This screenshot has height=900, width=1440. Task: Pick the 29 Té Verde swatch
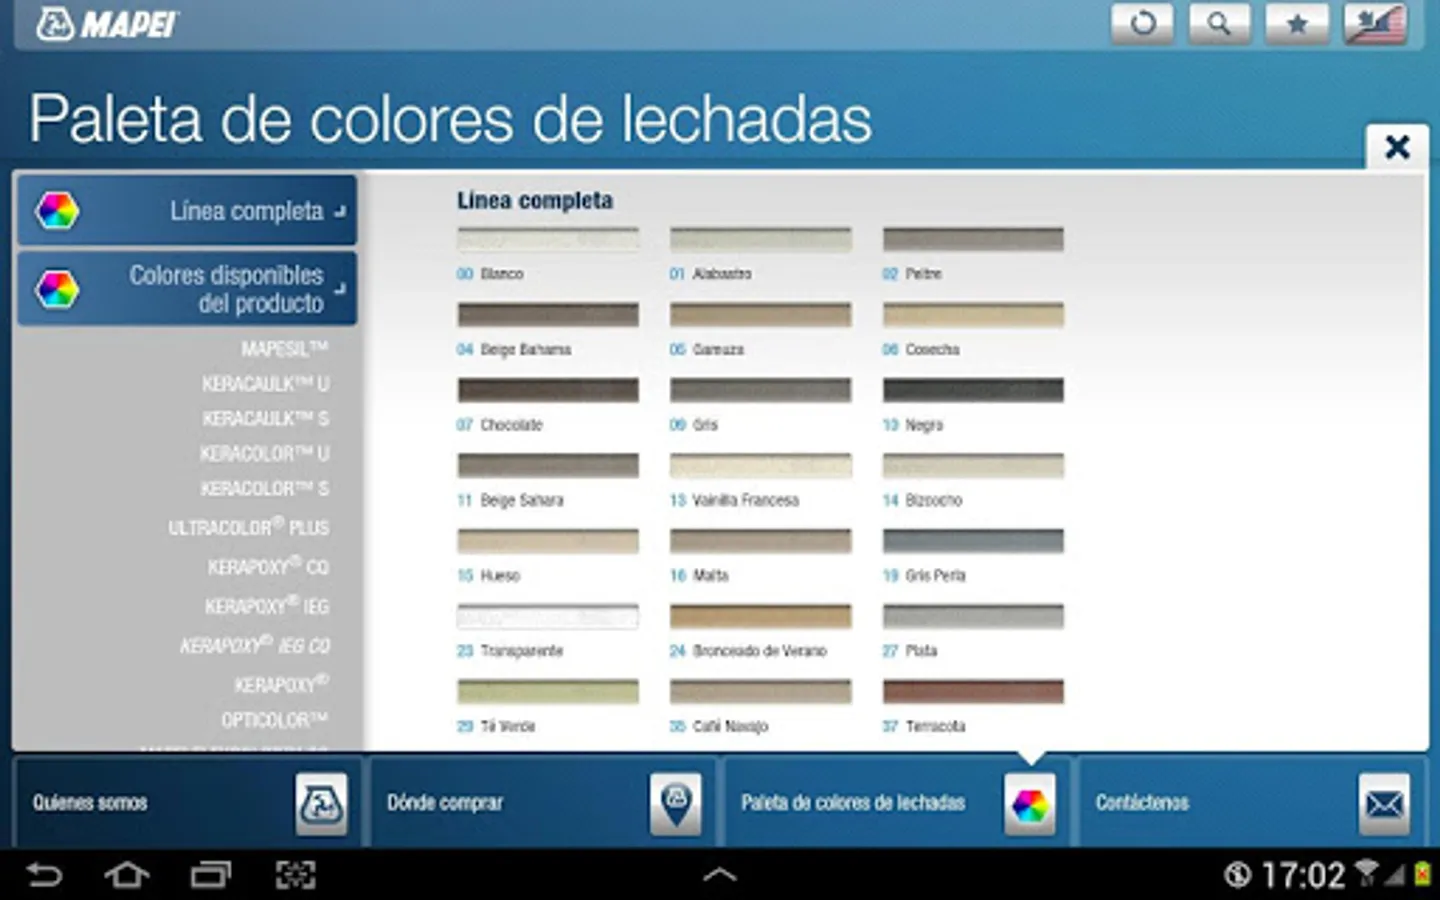548,691
